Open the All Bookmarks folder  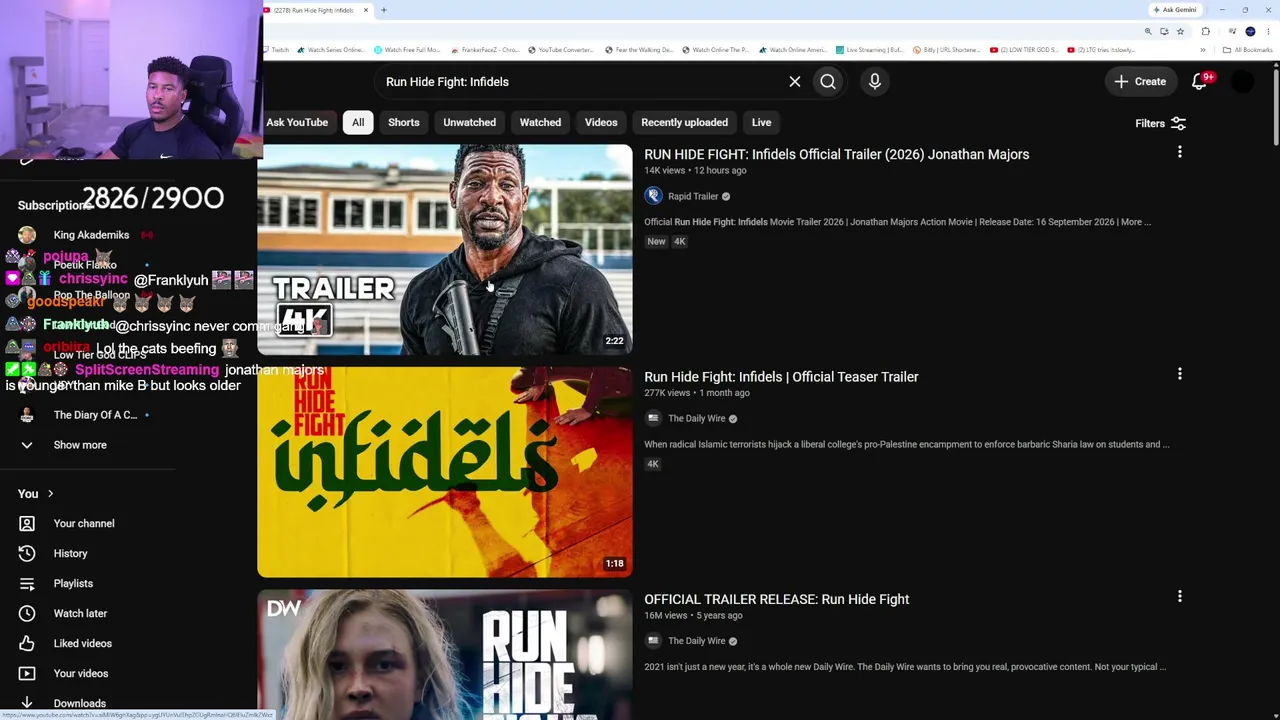(x=1247, y=50)
